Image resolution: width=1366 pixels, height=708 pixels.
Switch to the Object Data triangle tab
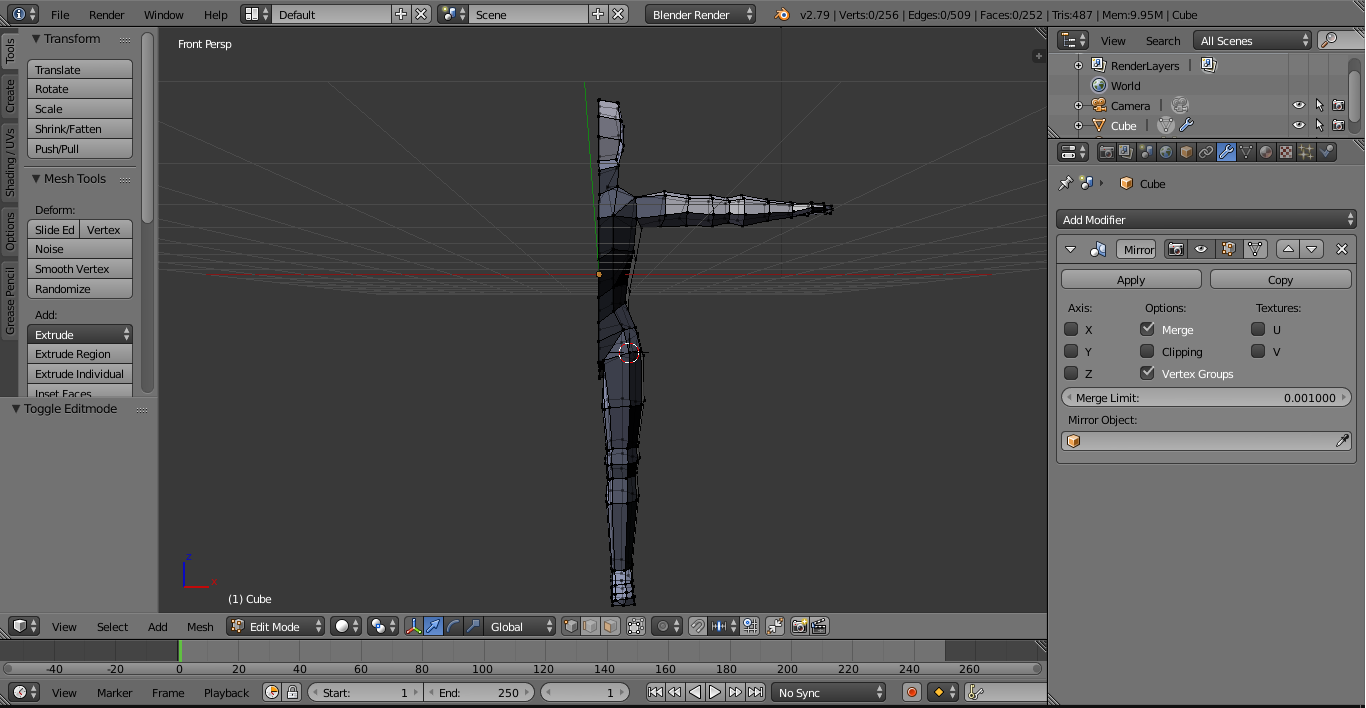[1246, 153]
